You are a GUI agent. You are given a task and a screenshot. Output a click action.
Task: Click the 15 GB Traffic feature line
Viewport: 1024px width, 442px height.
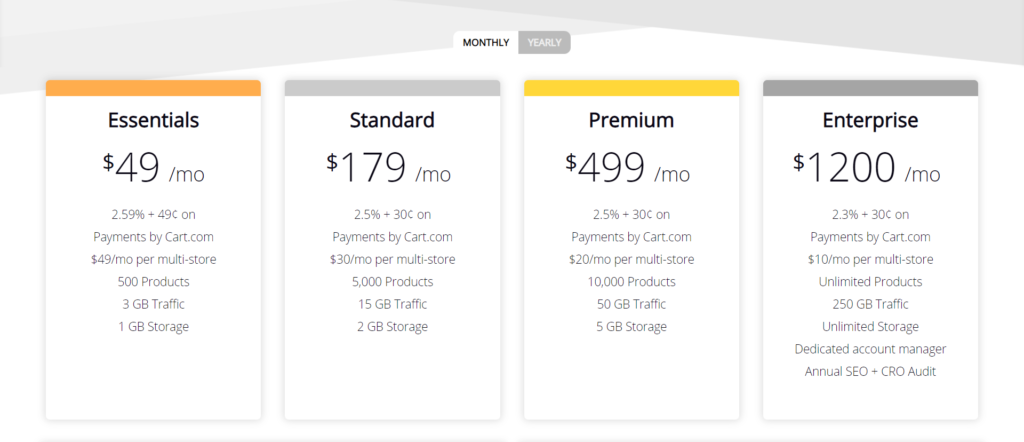pos(392,304)
